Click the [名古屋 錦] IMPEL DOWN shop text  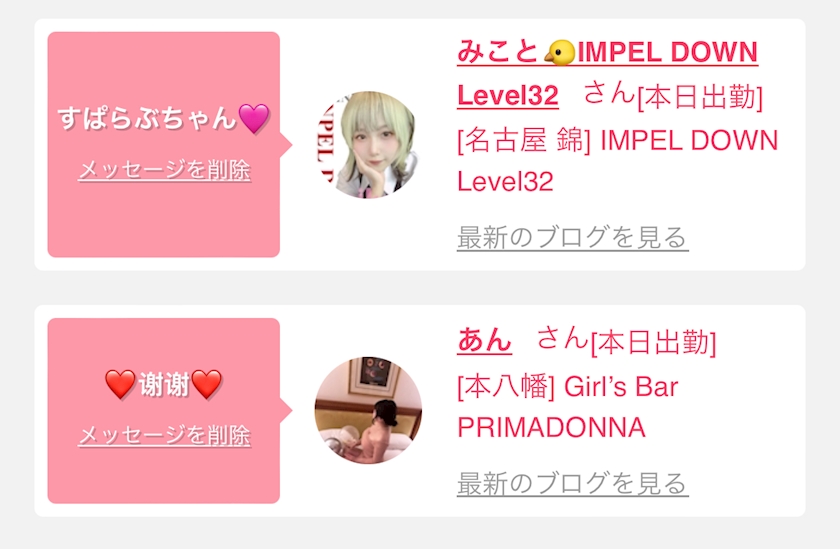pos(617,161)
